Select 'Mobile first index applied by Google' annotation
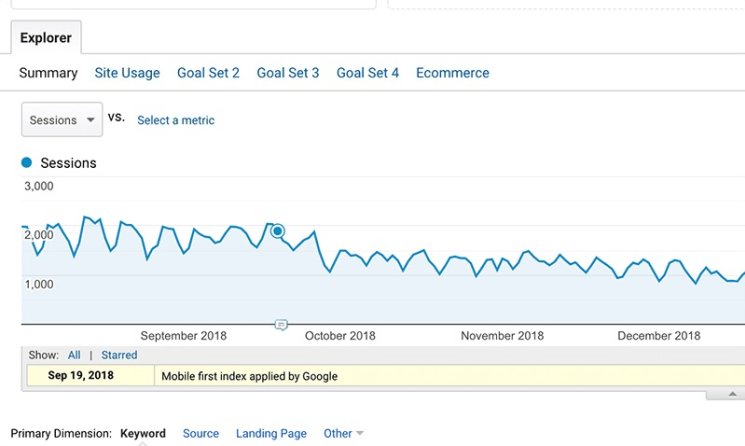745x446 pixels. 249,376
